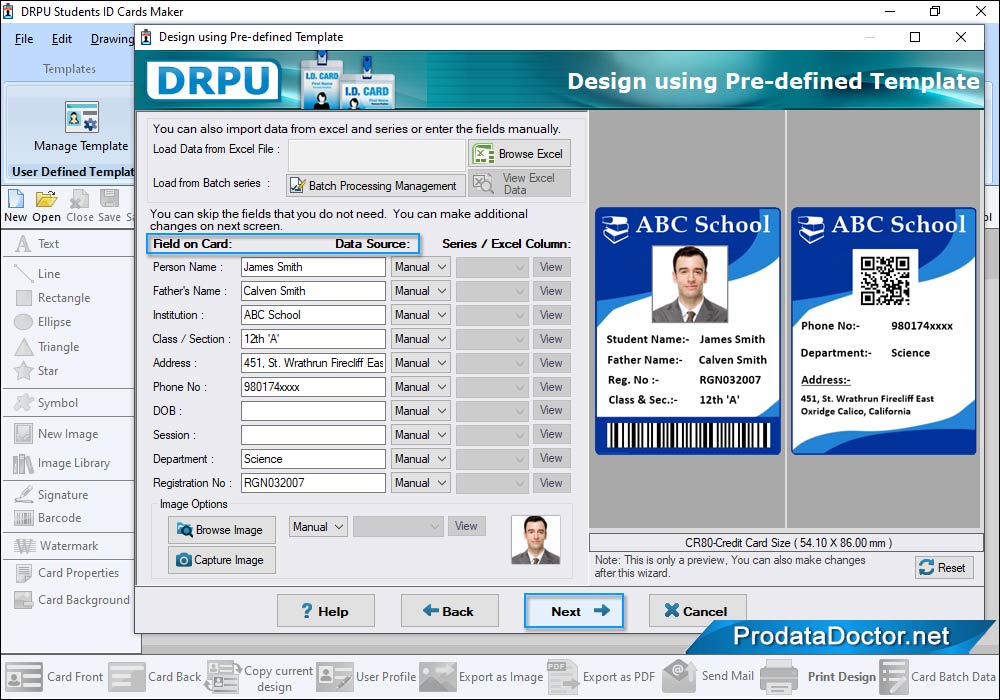
Task: Select the front card preview thumbnail
Action: click(688, 331)
